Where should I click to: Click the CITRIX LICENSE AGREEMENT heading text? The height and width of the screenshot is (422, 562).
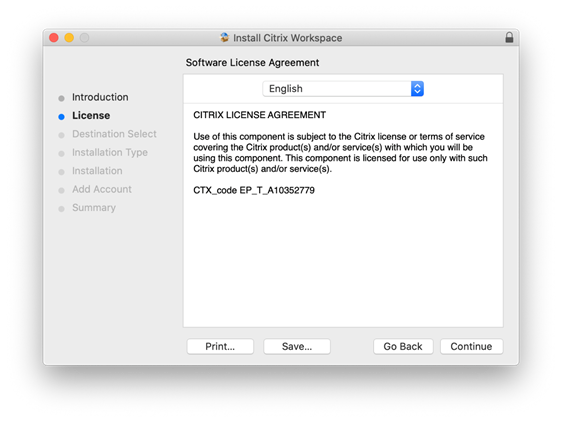coord(259,115)
